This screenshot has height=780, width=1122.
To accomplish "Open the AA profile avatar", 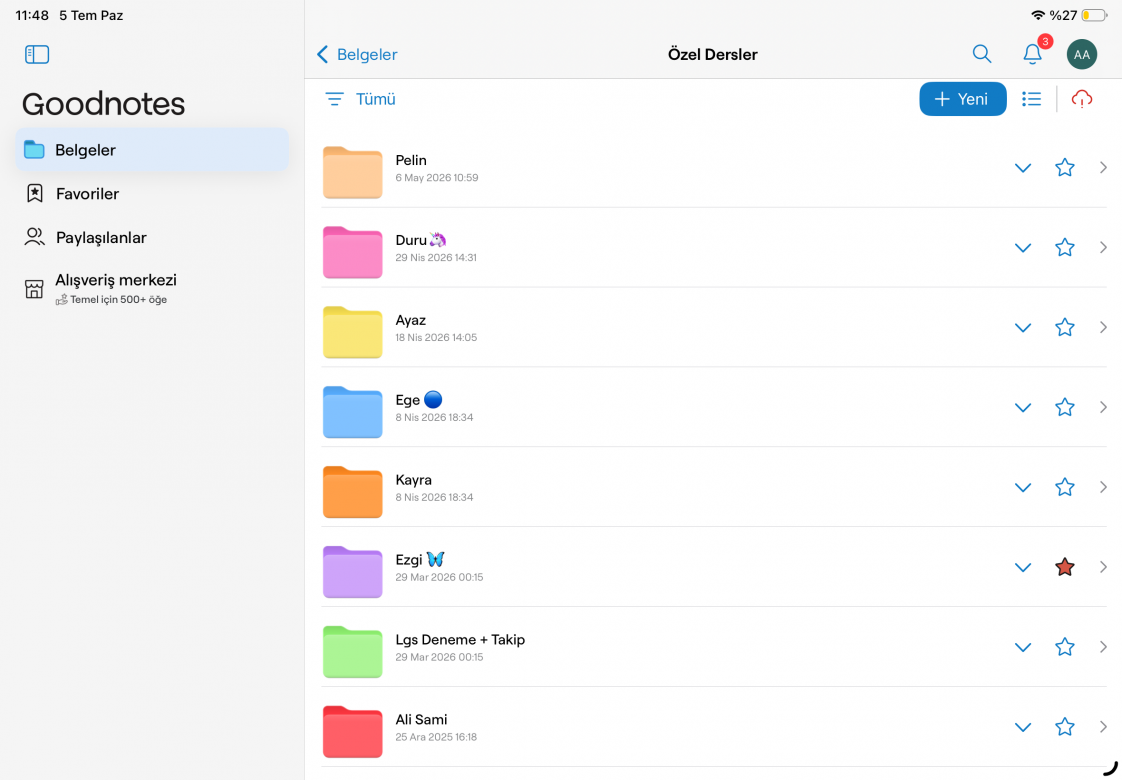I will (1081, 54).
